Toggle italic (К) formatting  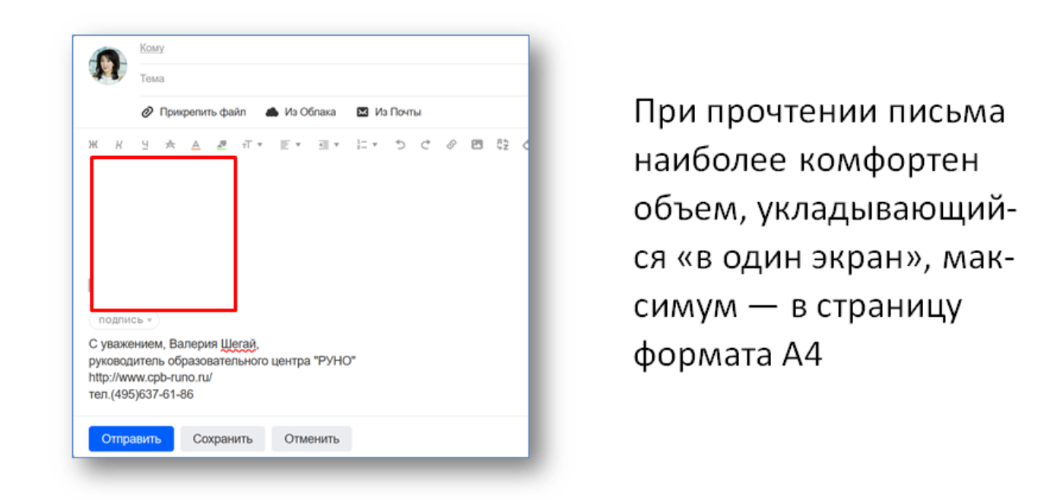click(x=119, y=144)
